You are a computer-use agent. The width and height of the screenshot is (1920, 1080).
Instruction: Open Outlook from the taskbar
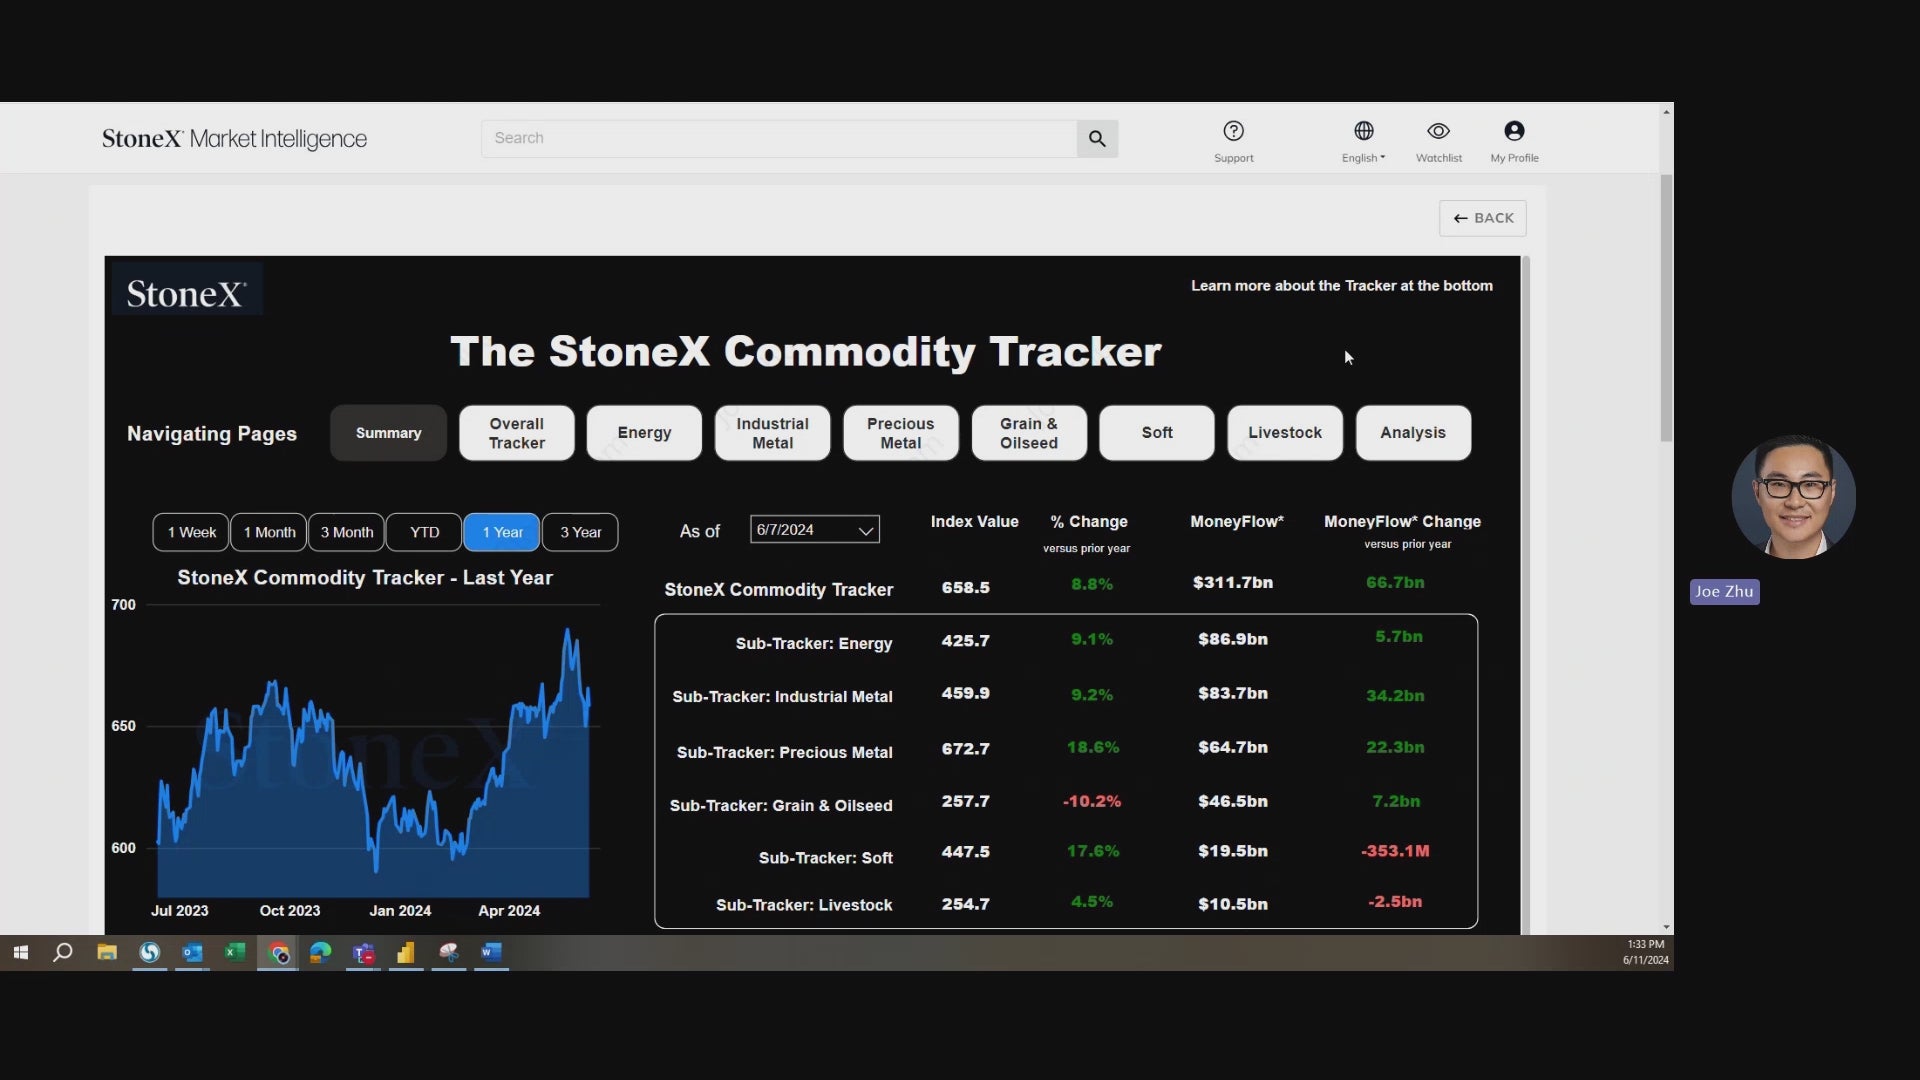[192, 953]
